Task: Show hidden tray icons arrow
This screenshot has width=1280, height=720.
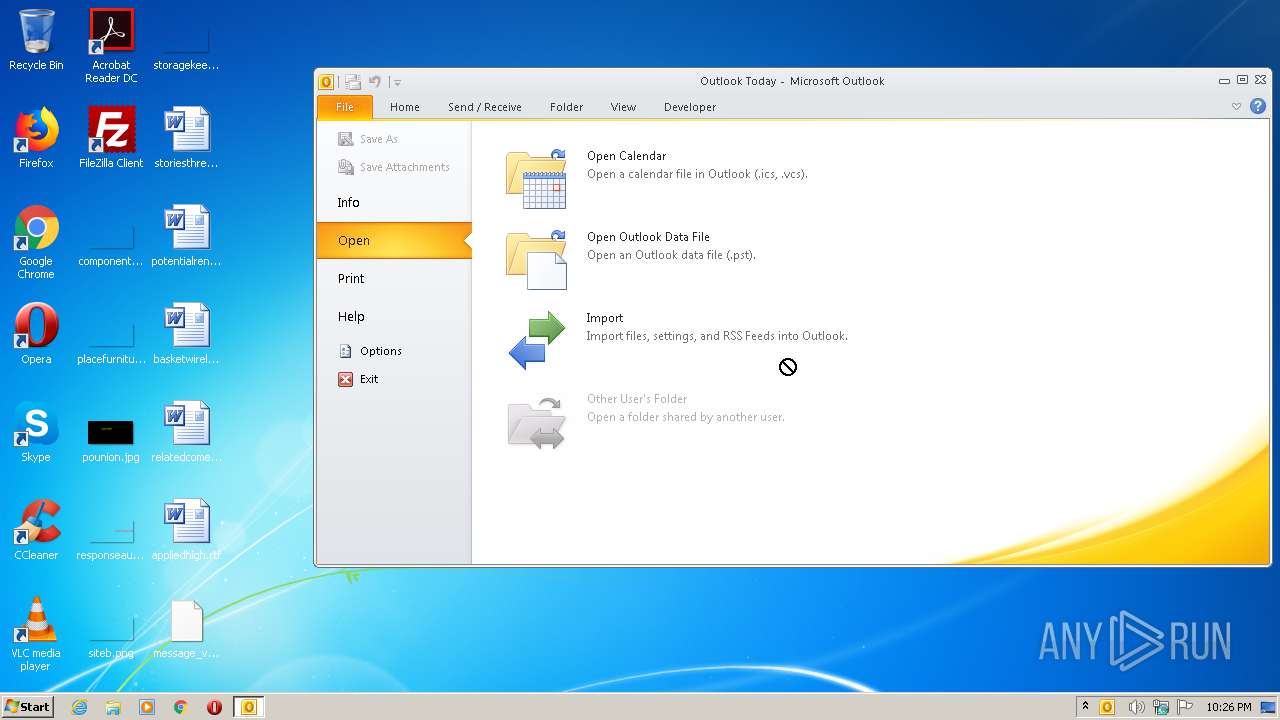Action: coord(1085,706)
